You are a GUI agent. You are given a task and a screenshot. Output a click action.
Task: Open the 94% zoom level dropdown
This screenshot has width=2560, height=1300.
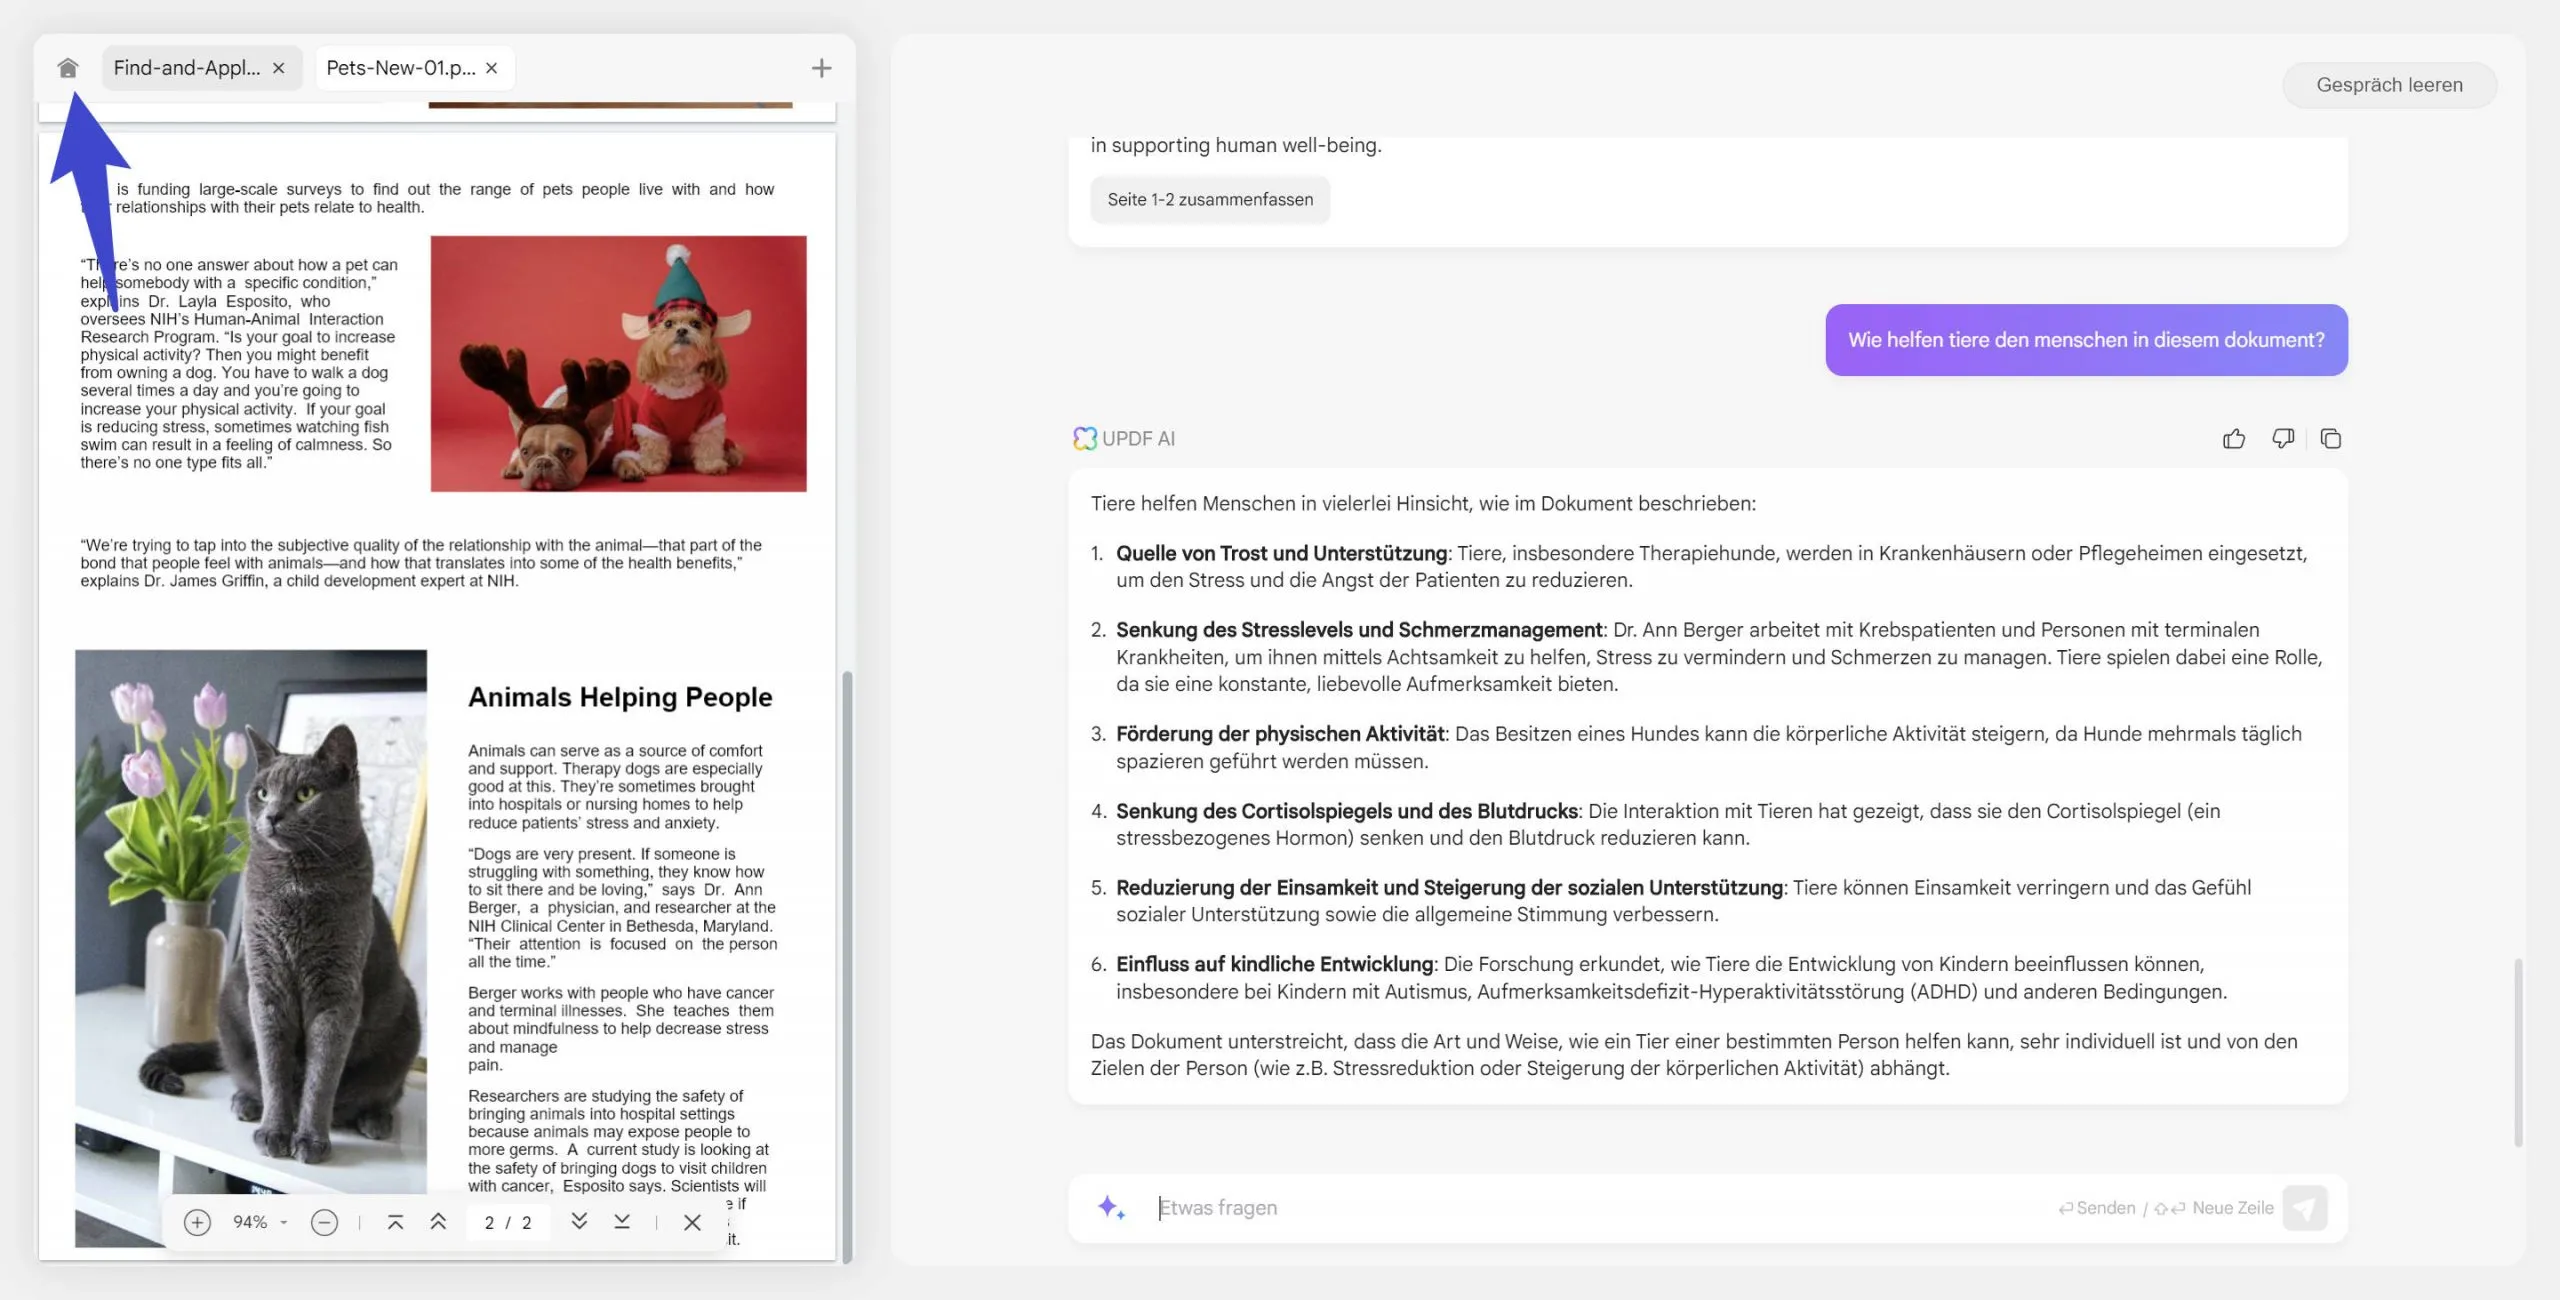pyautogui.click(x=260, y=1222)
